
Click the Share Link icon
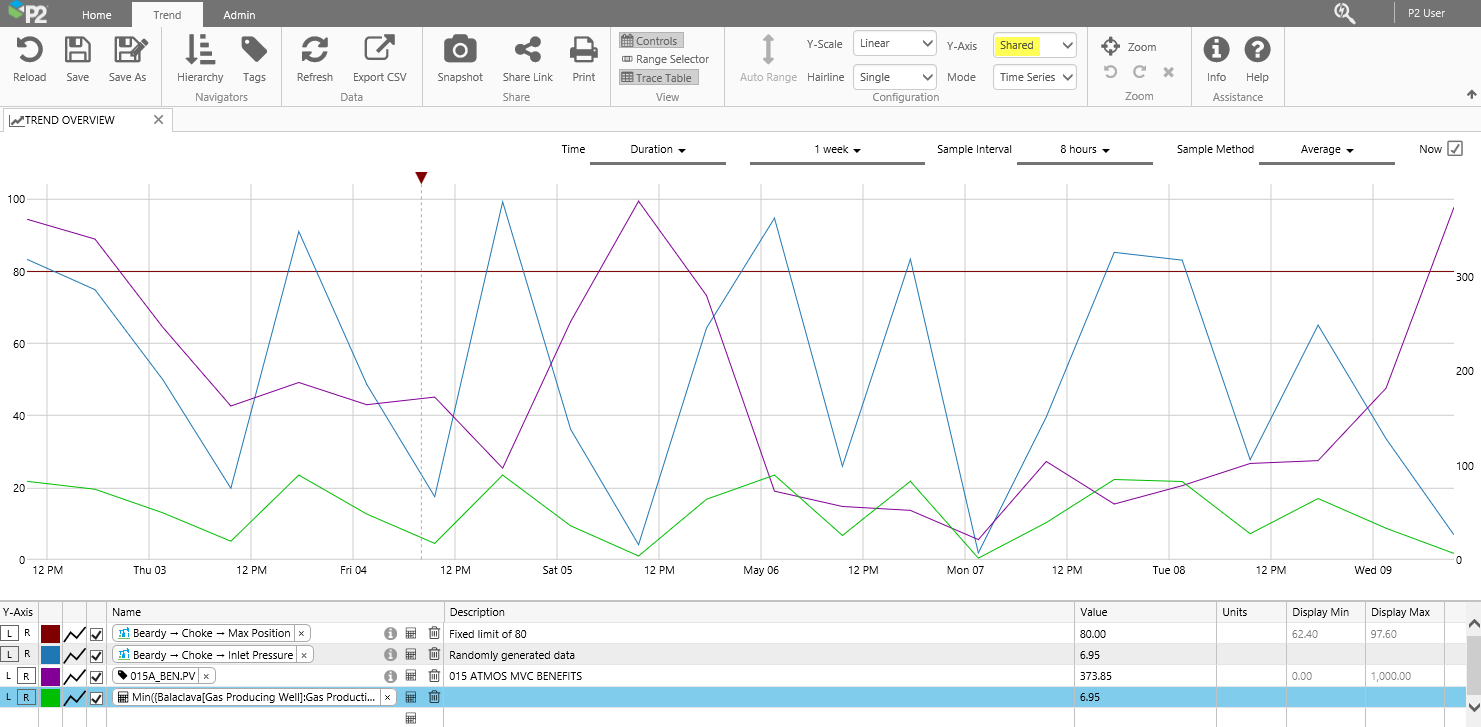click(x=527, y=50)
